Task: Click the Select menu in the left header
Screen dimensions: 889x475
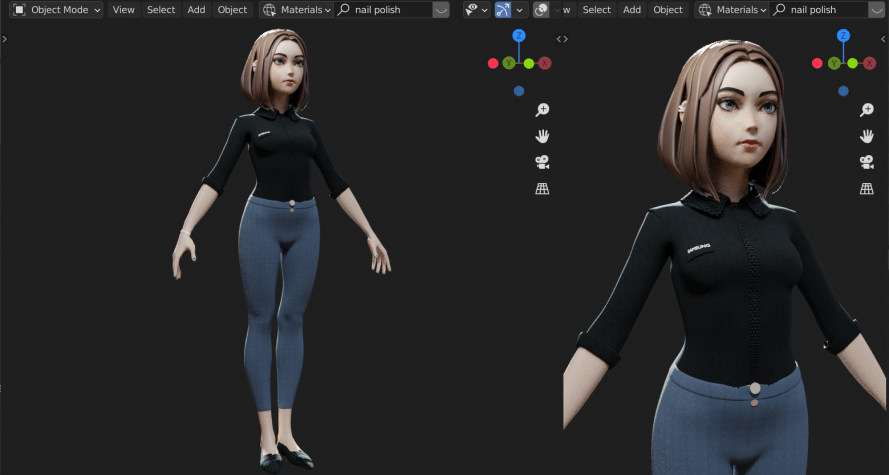Action: [x=161, y=10]
